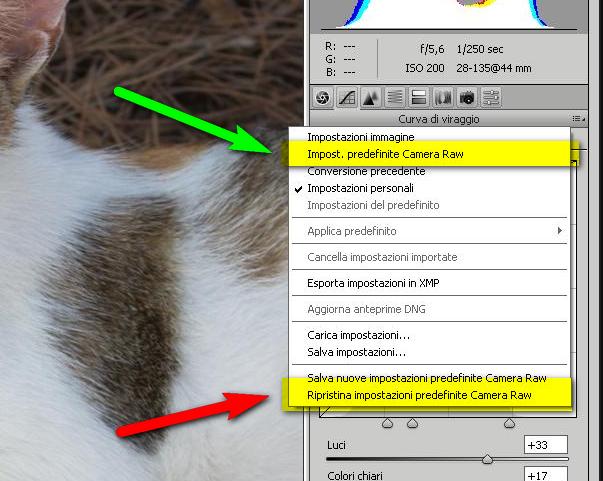This screenshot has width=603, height=481.
Task: Expand the Applica predefinito submenu
Action: click(x=430, y=231)
